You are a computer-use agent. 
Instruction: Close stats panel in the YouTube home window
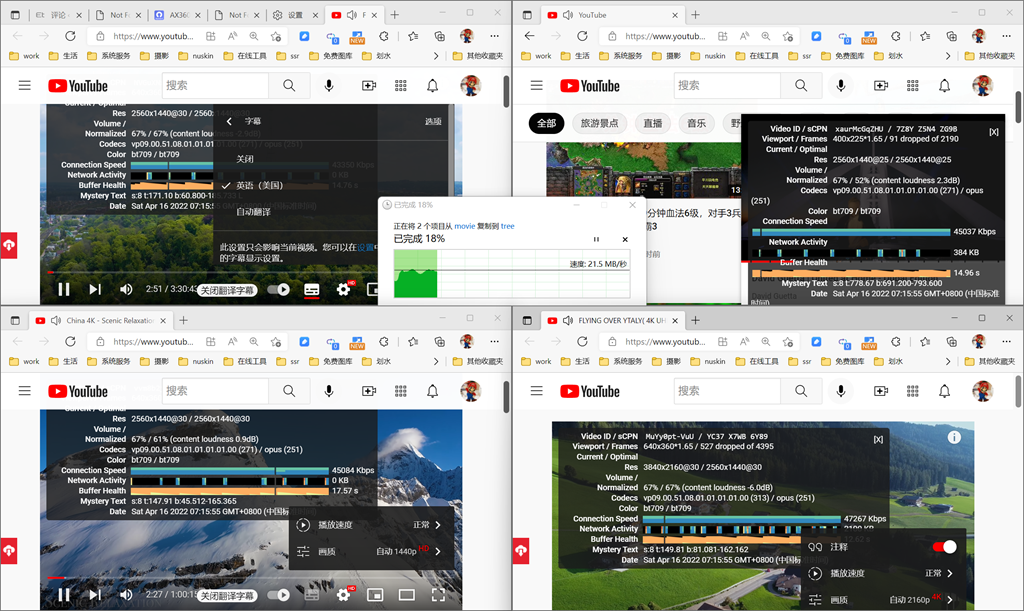point(993,132)
